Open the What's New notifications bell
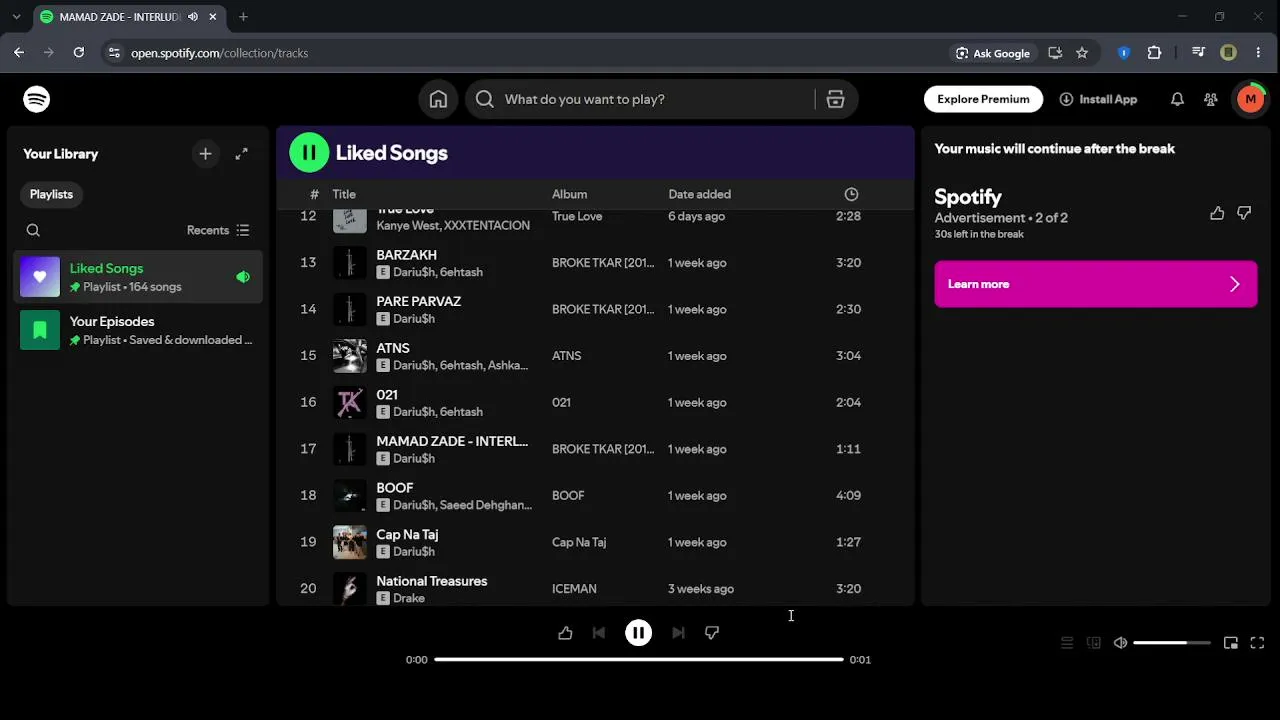The height and width of the screenshot is (720, 1280). point(1177,99)
